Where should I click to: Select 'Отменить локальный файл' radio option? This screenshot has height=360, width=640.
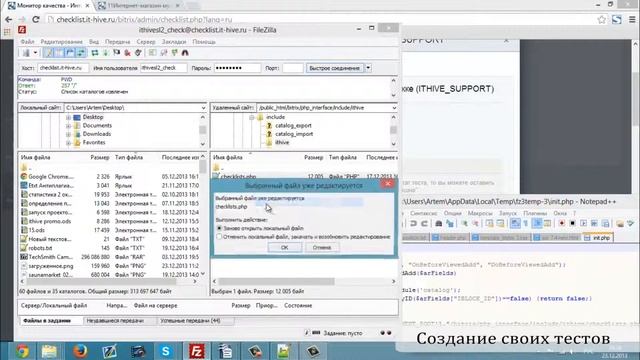(219, 237)
